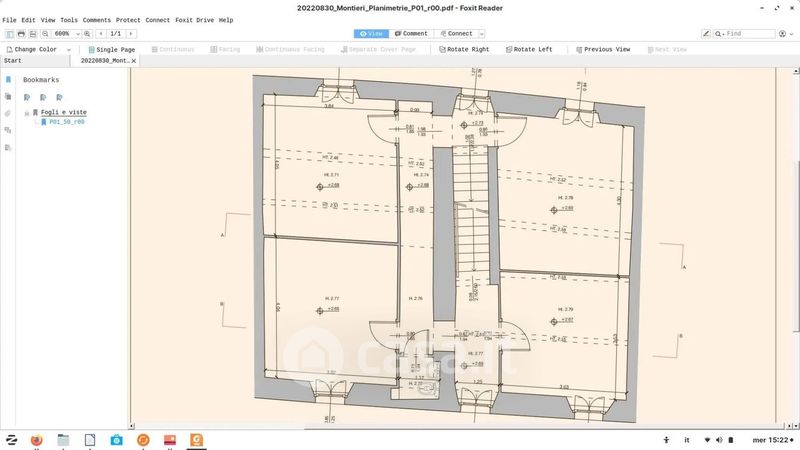Viewport: 800px width, 450px height.
Task: Switch to Comment mode
Action: coord(411,34)
